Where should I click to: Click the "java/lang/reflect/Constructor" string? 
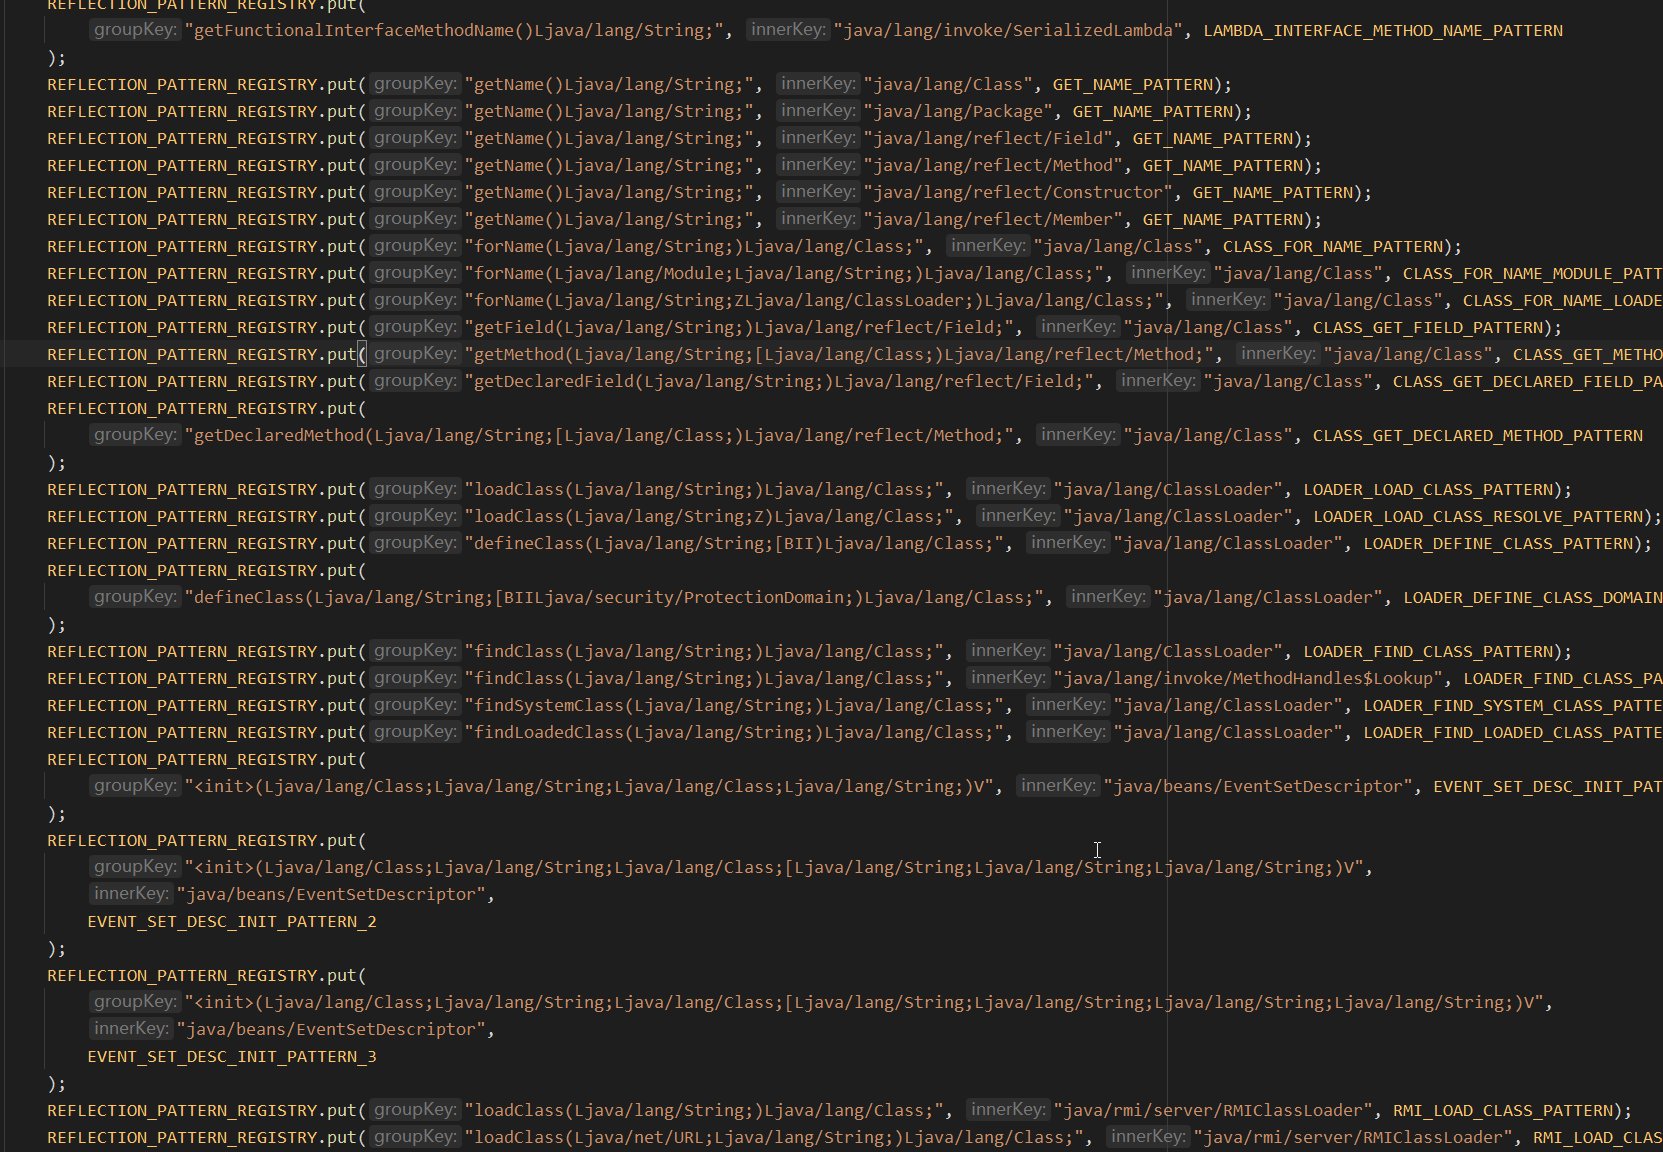(x=1018, y=193)
